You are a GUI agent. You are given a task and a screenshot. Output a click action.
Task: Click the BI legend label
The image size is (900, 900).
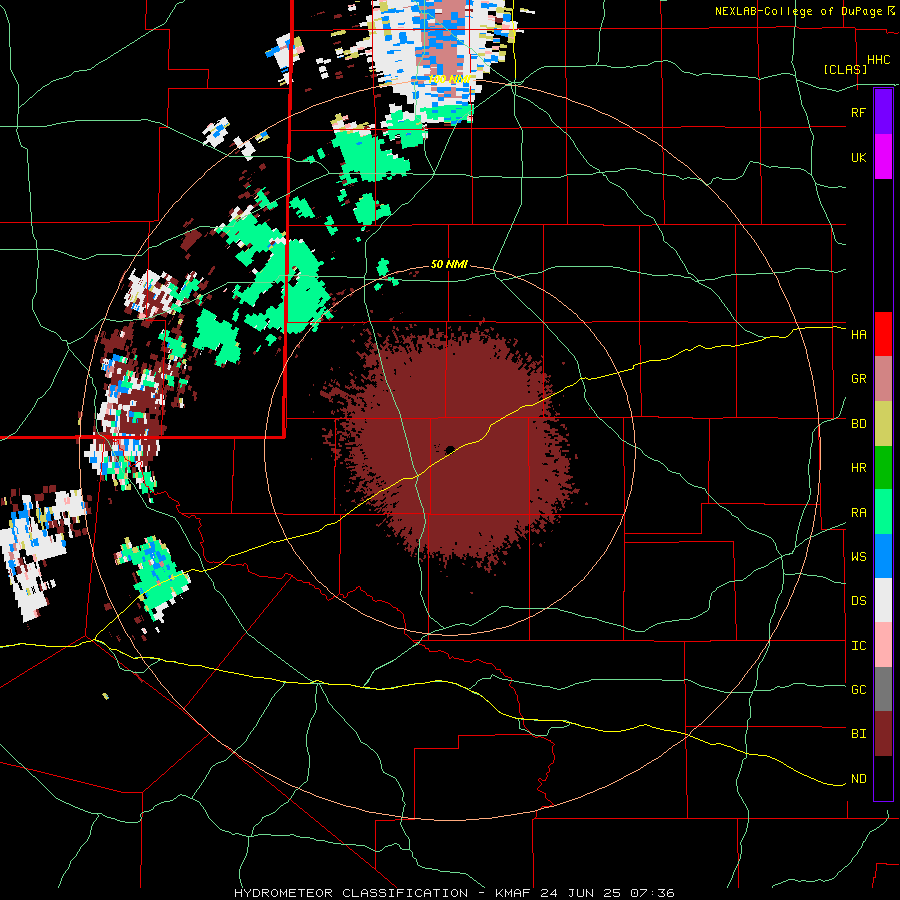[858, 734]
